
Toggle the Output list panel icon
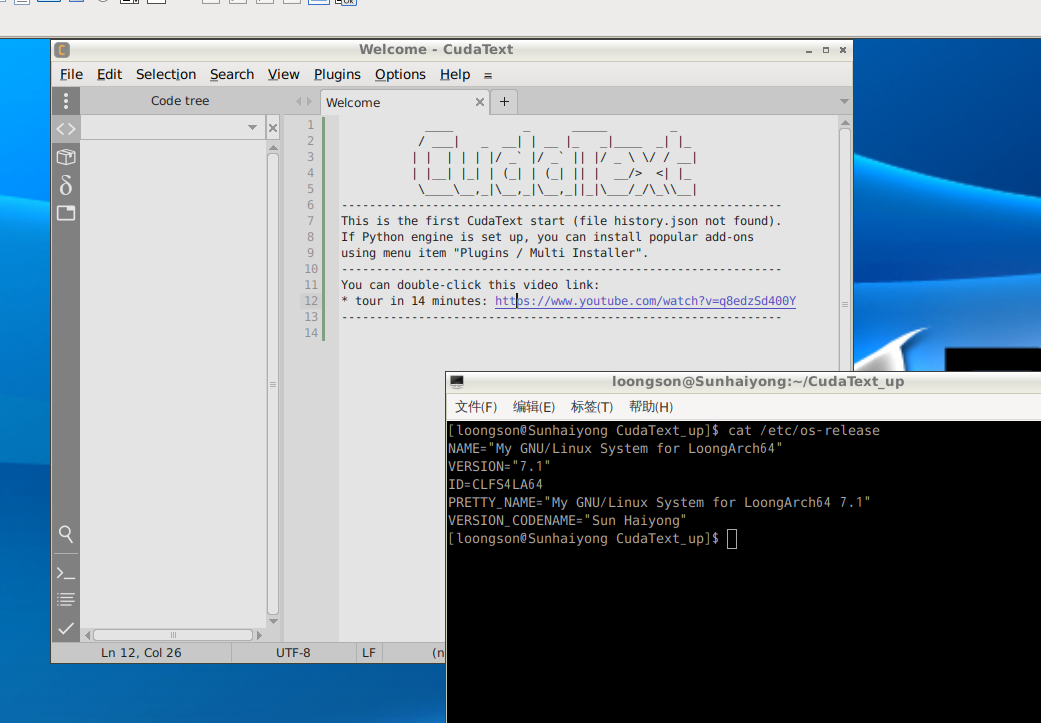pyautogui.click(x=66, y=600)
